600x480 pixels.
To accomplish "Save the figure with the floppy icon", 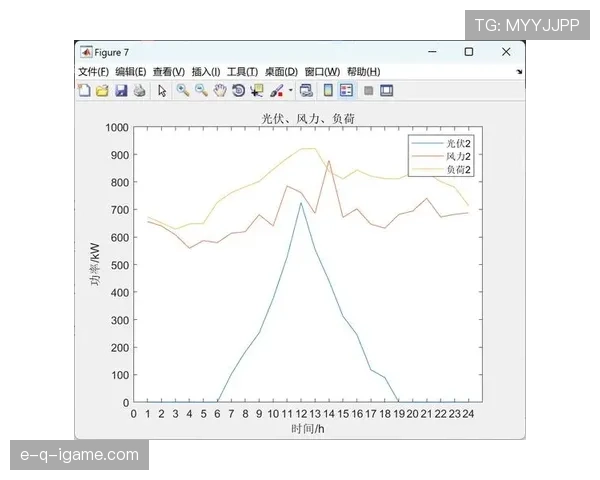I will 120,90.
